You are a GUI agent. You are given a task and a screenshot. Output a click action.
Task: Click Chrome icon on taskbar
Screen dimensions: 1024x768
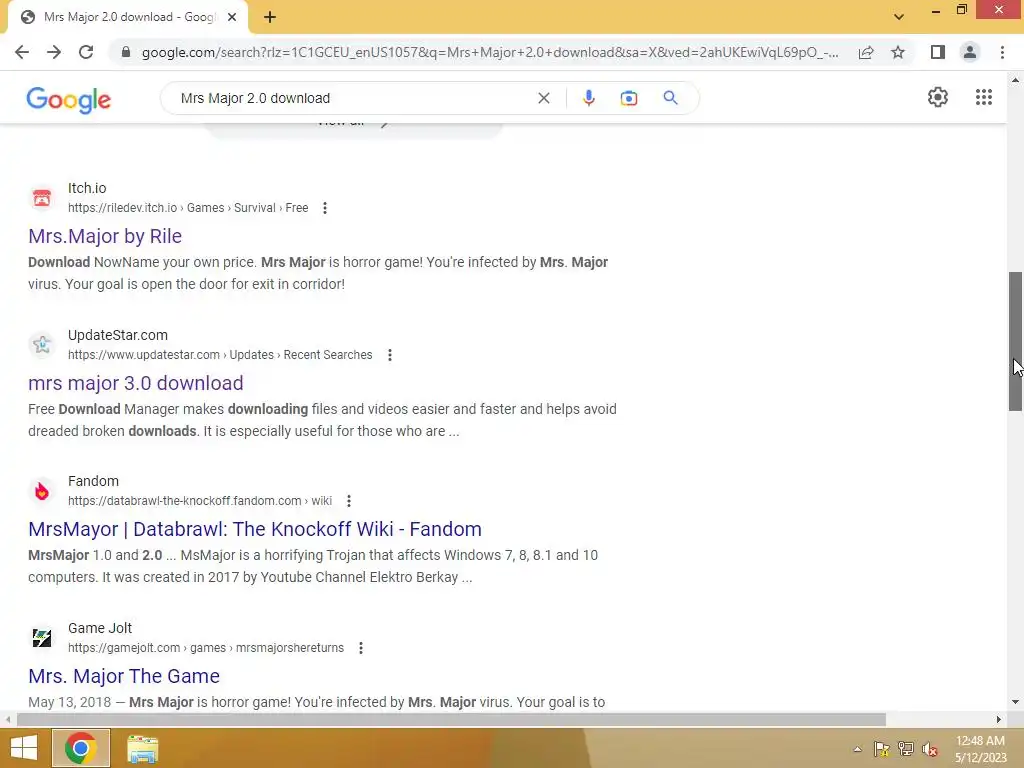(81, 748)
